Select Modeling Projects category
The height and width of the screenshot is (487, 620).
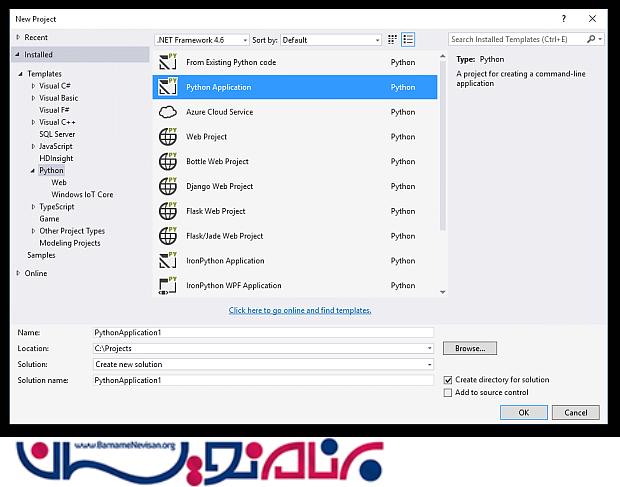70,243
